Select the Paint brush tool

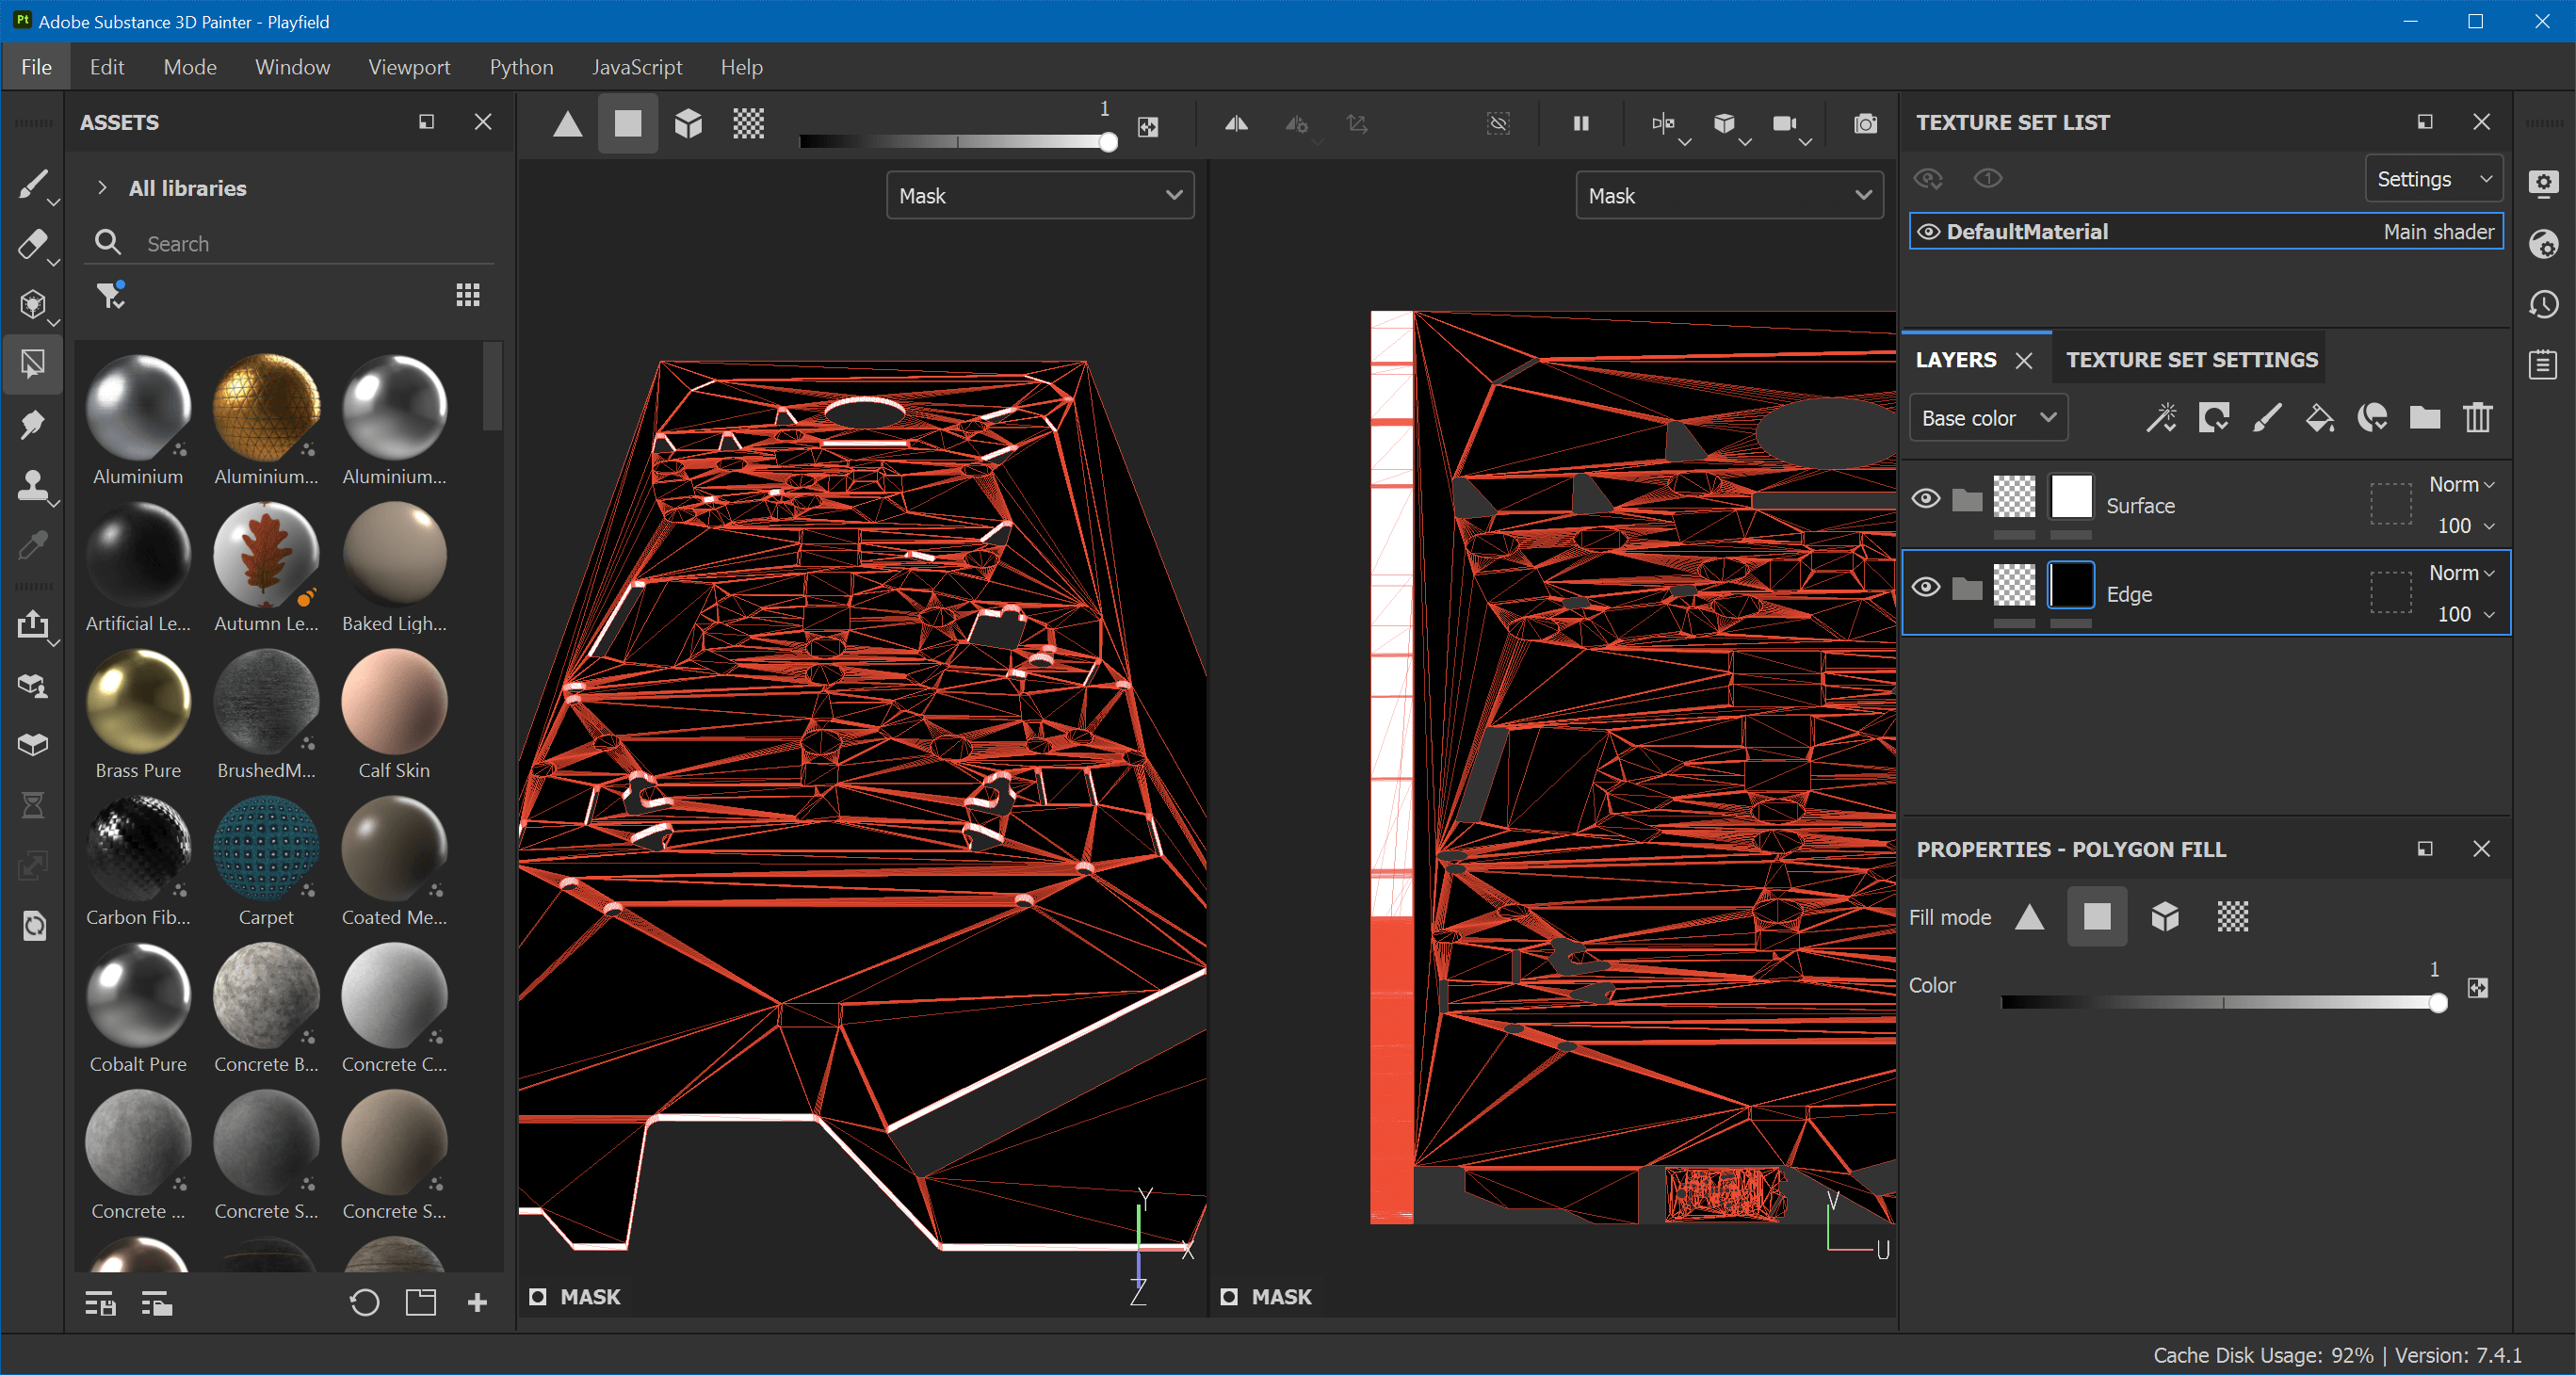32,184
